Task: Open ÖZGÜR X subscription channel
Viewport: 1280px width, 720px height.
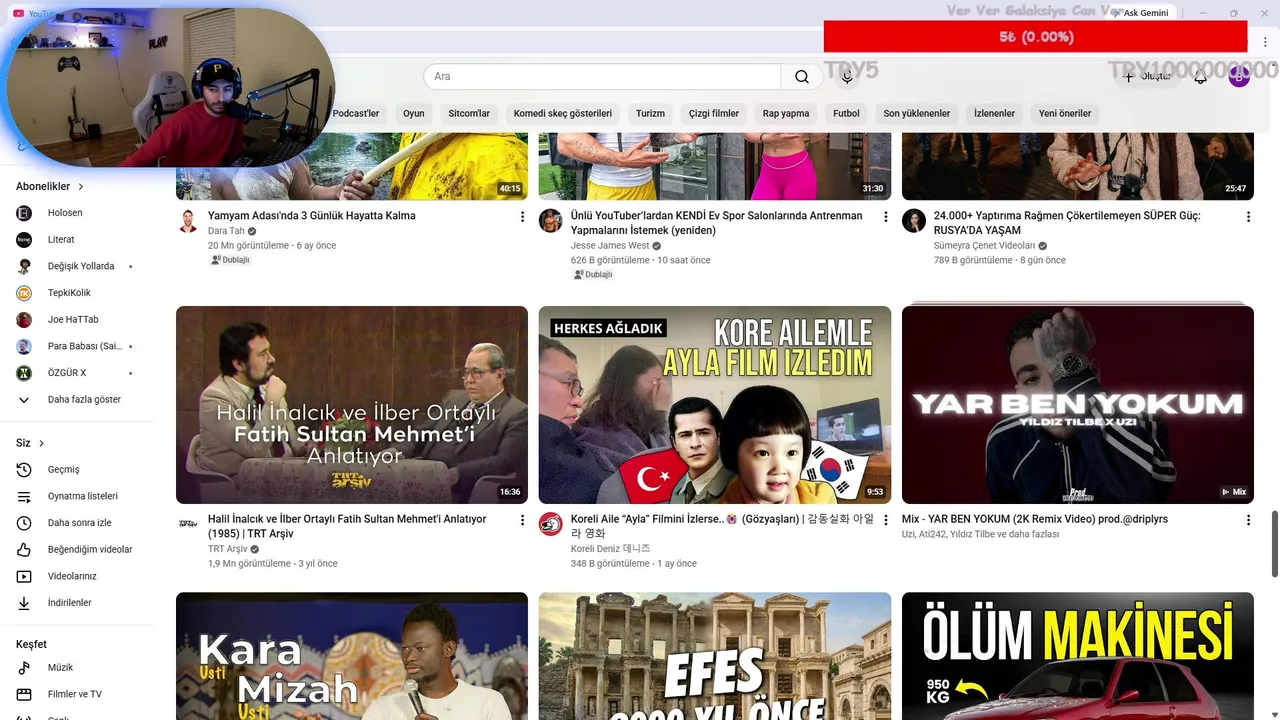Action: point(76,373)
